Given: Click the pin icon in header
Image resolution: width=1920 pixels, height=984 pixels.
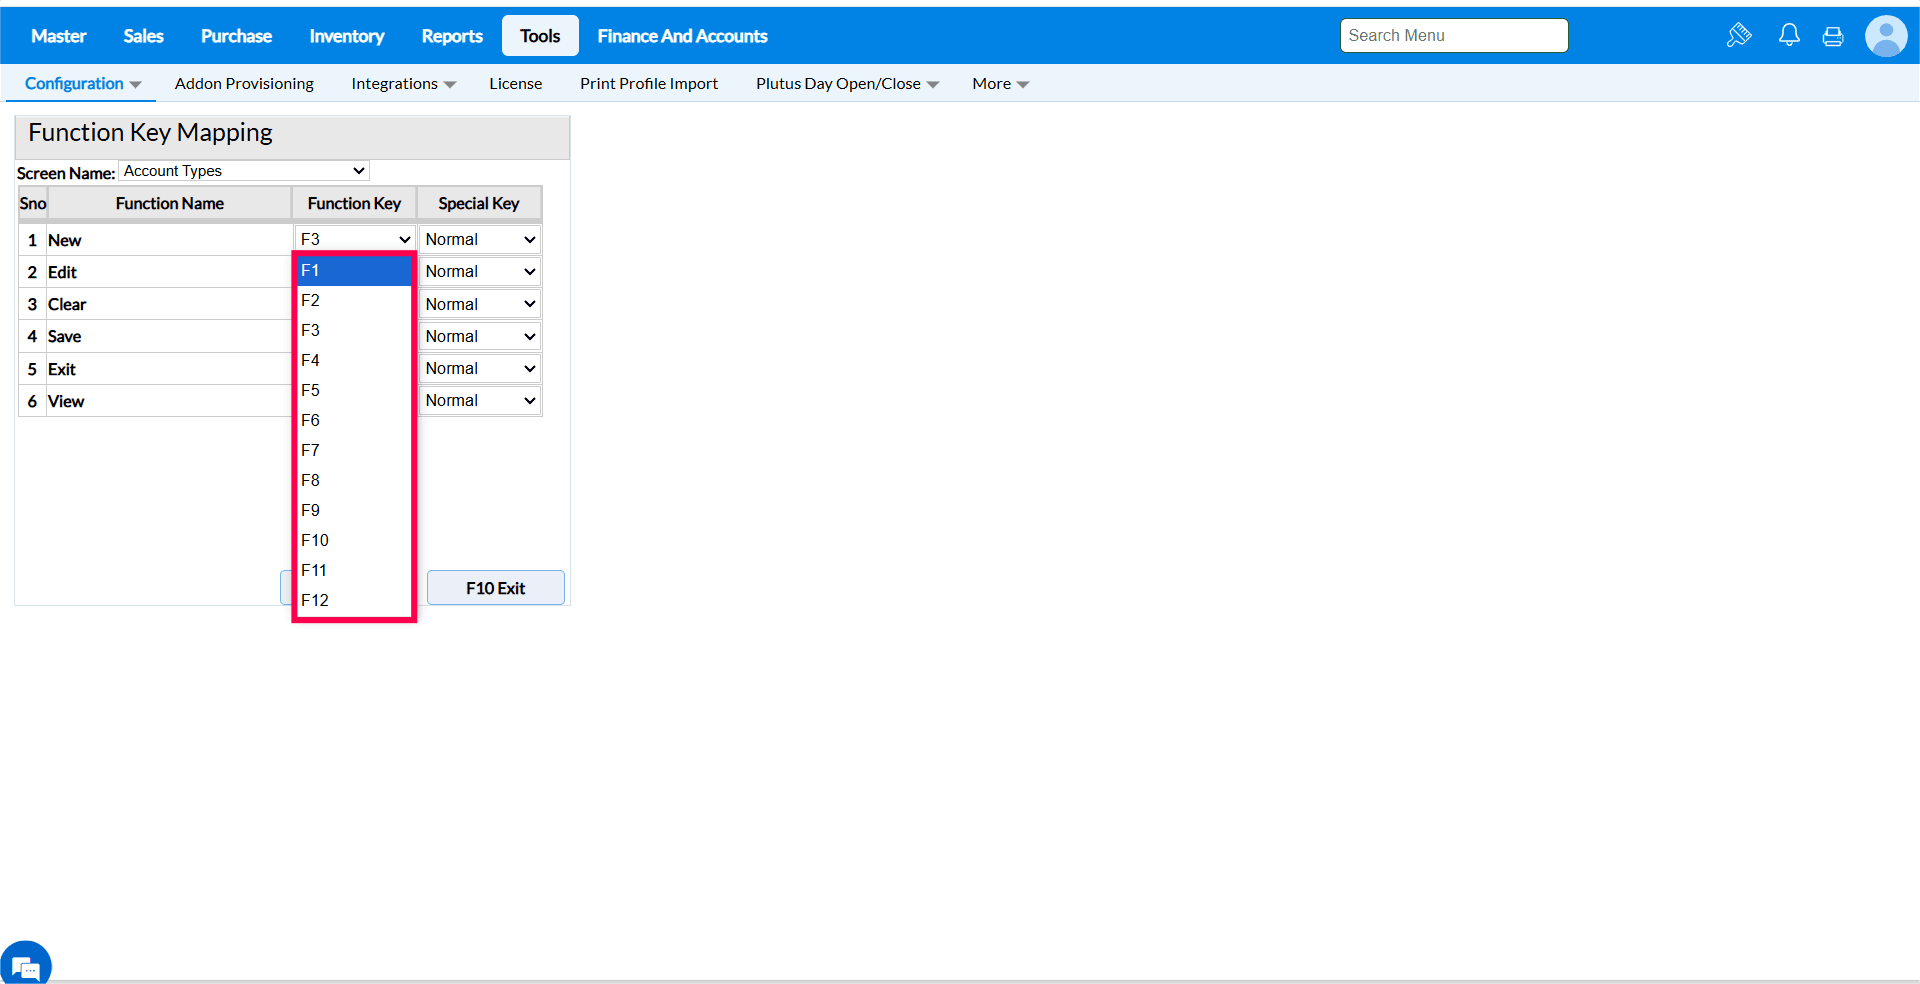Looking at the screenshot, I should (x=1739, y=36).
